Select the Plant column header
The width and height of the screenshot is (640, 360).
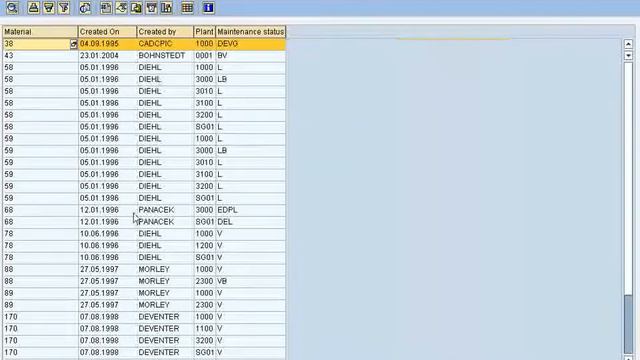tap(204, 32)
